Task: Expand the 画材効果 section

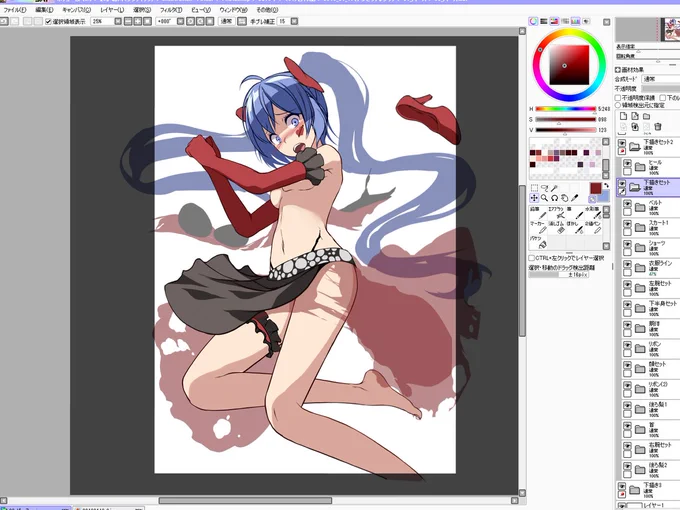Action: click(618, 69)
